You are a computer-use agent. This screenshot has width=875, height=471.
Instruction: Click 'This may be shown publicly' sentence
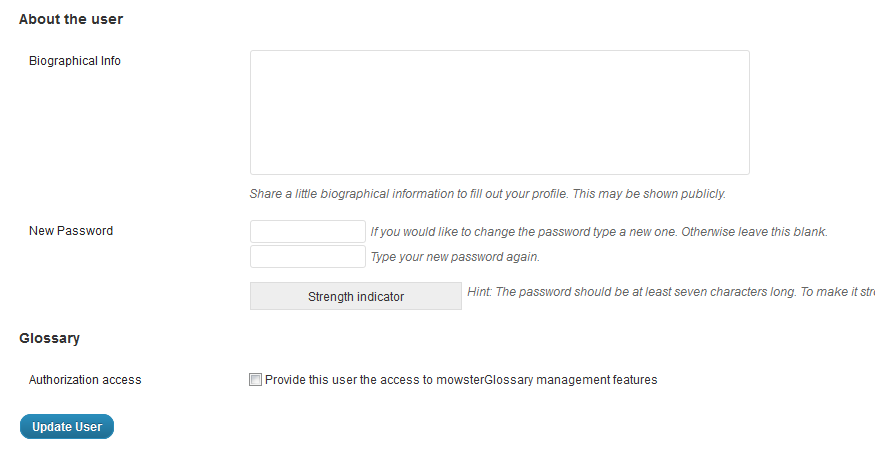[x=649, y=194]
